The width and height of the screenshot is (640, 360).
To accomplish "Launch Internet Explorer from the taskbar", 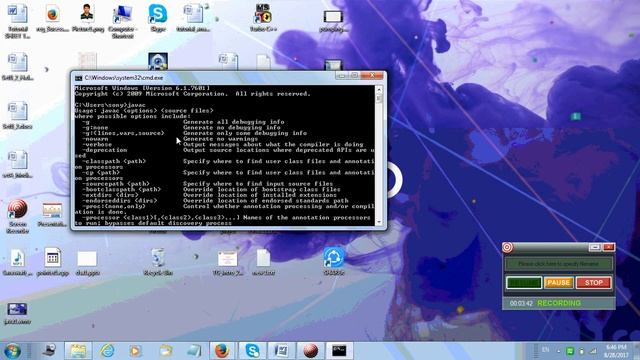I will (x=107, y=351).
